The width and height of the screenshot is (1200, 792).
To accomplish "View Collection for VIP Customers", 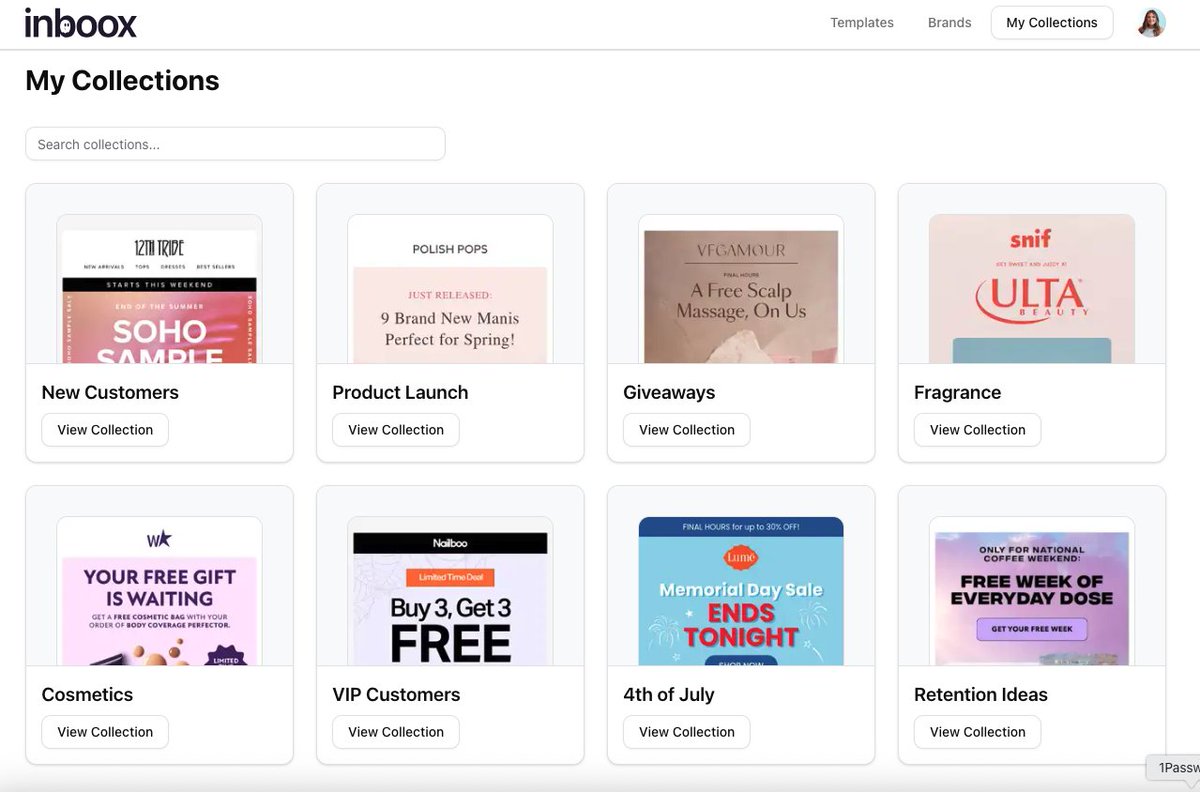I will pos(396,732).
